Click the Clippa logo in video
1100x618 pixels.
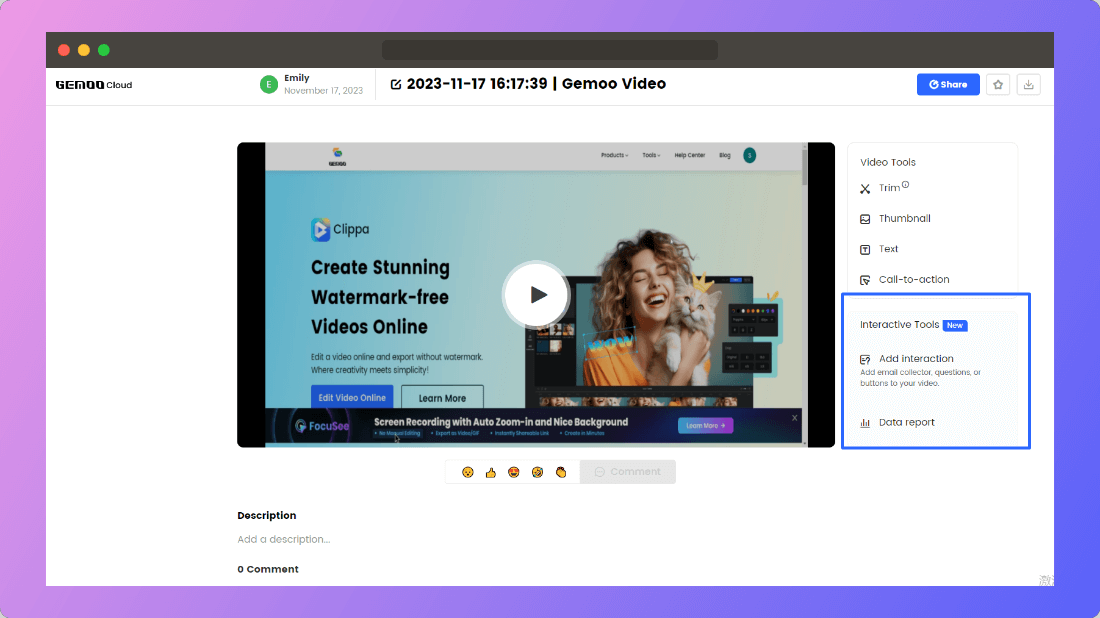click(340, 229)
